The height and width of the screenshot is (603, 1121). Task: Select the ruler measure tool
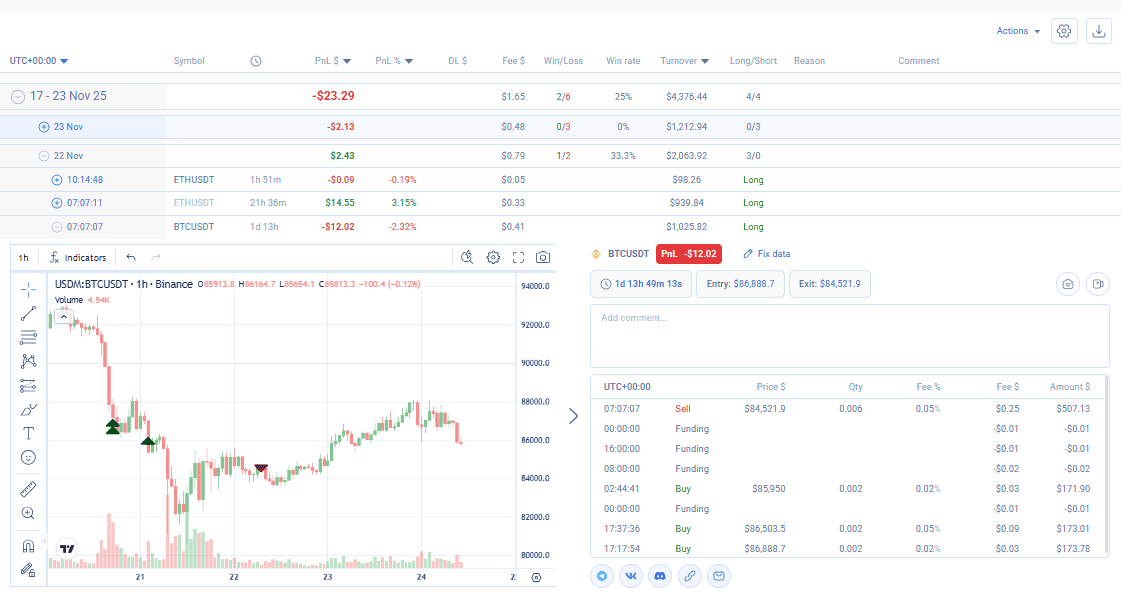pyautogui.click(x=29, y=489)
